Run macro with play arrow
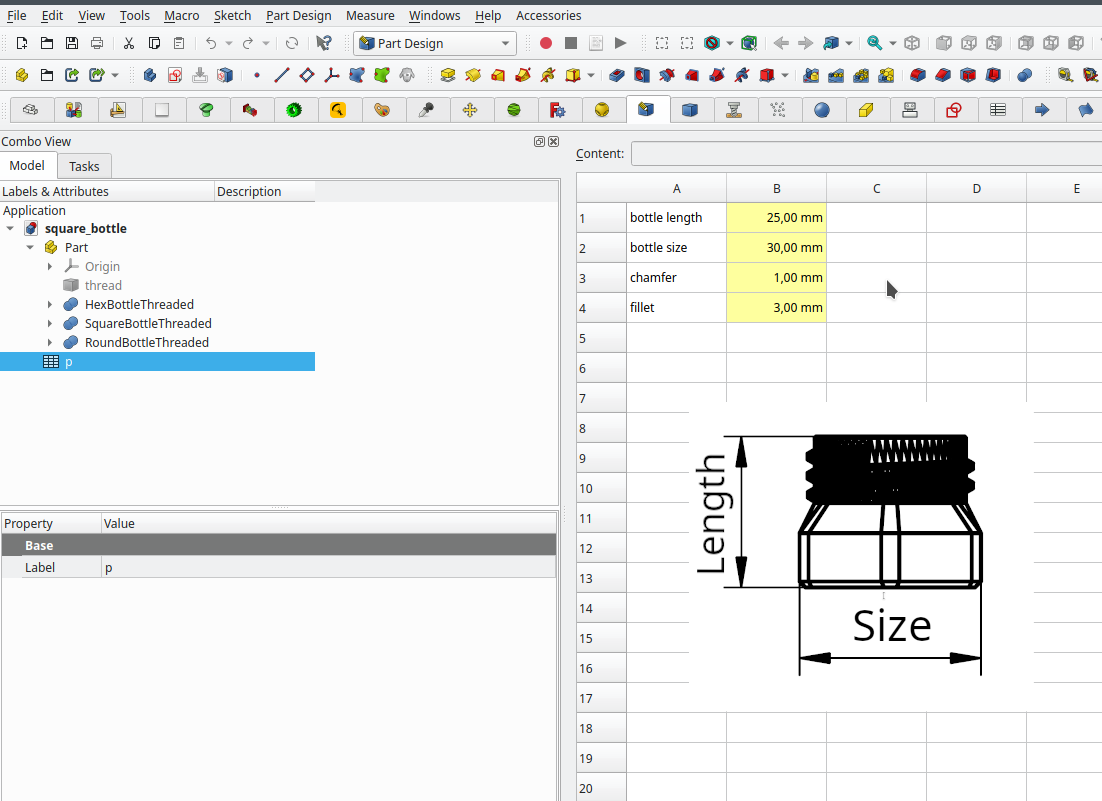The image size is (1102, 801). coord(621,44)
